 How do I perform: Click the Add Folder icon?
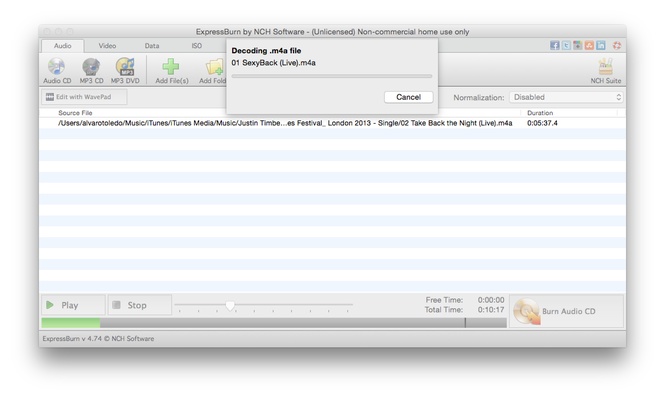[215, 67]
